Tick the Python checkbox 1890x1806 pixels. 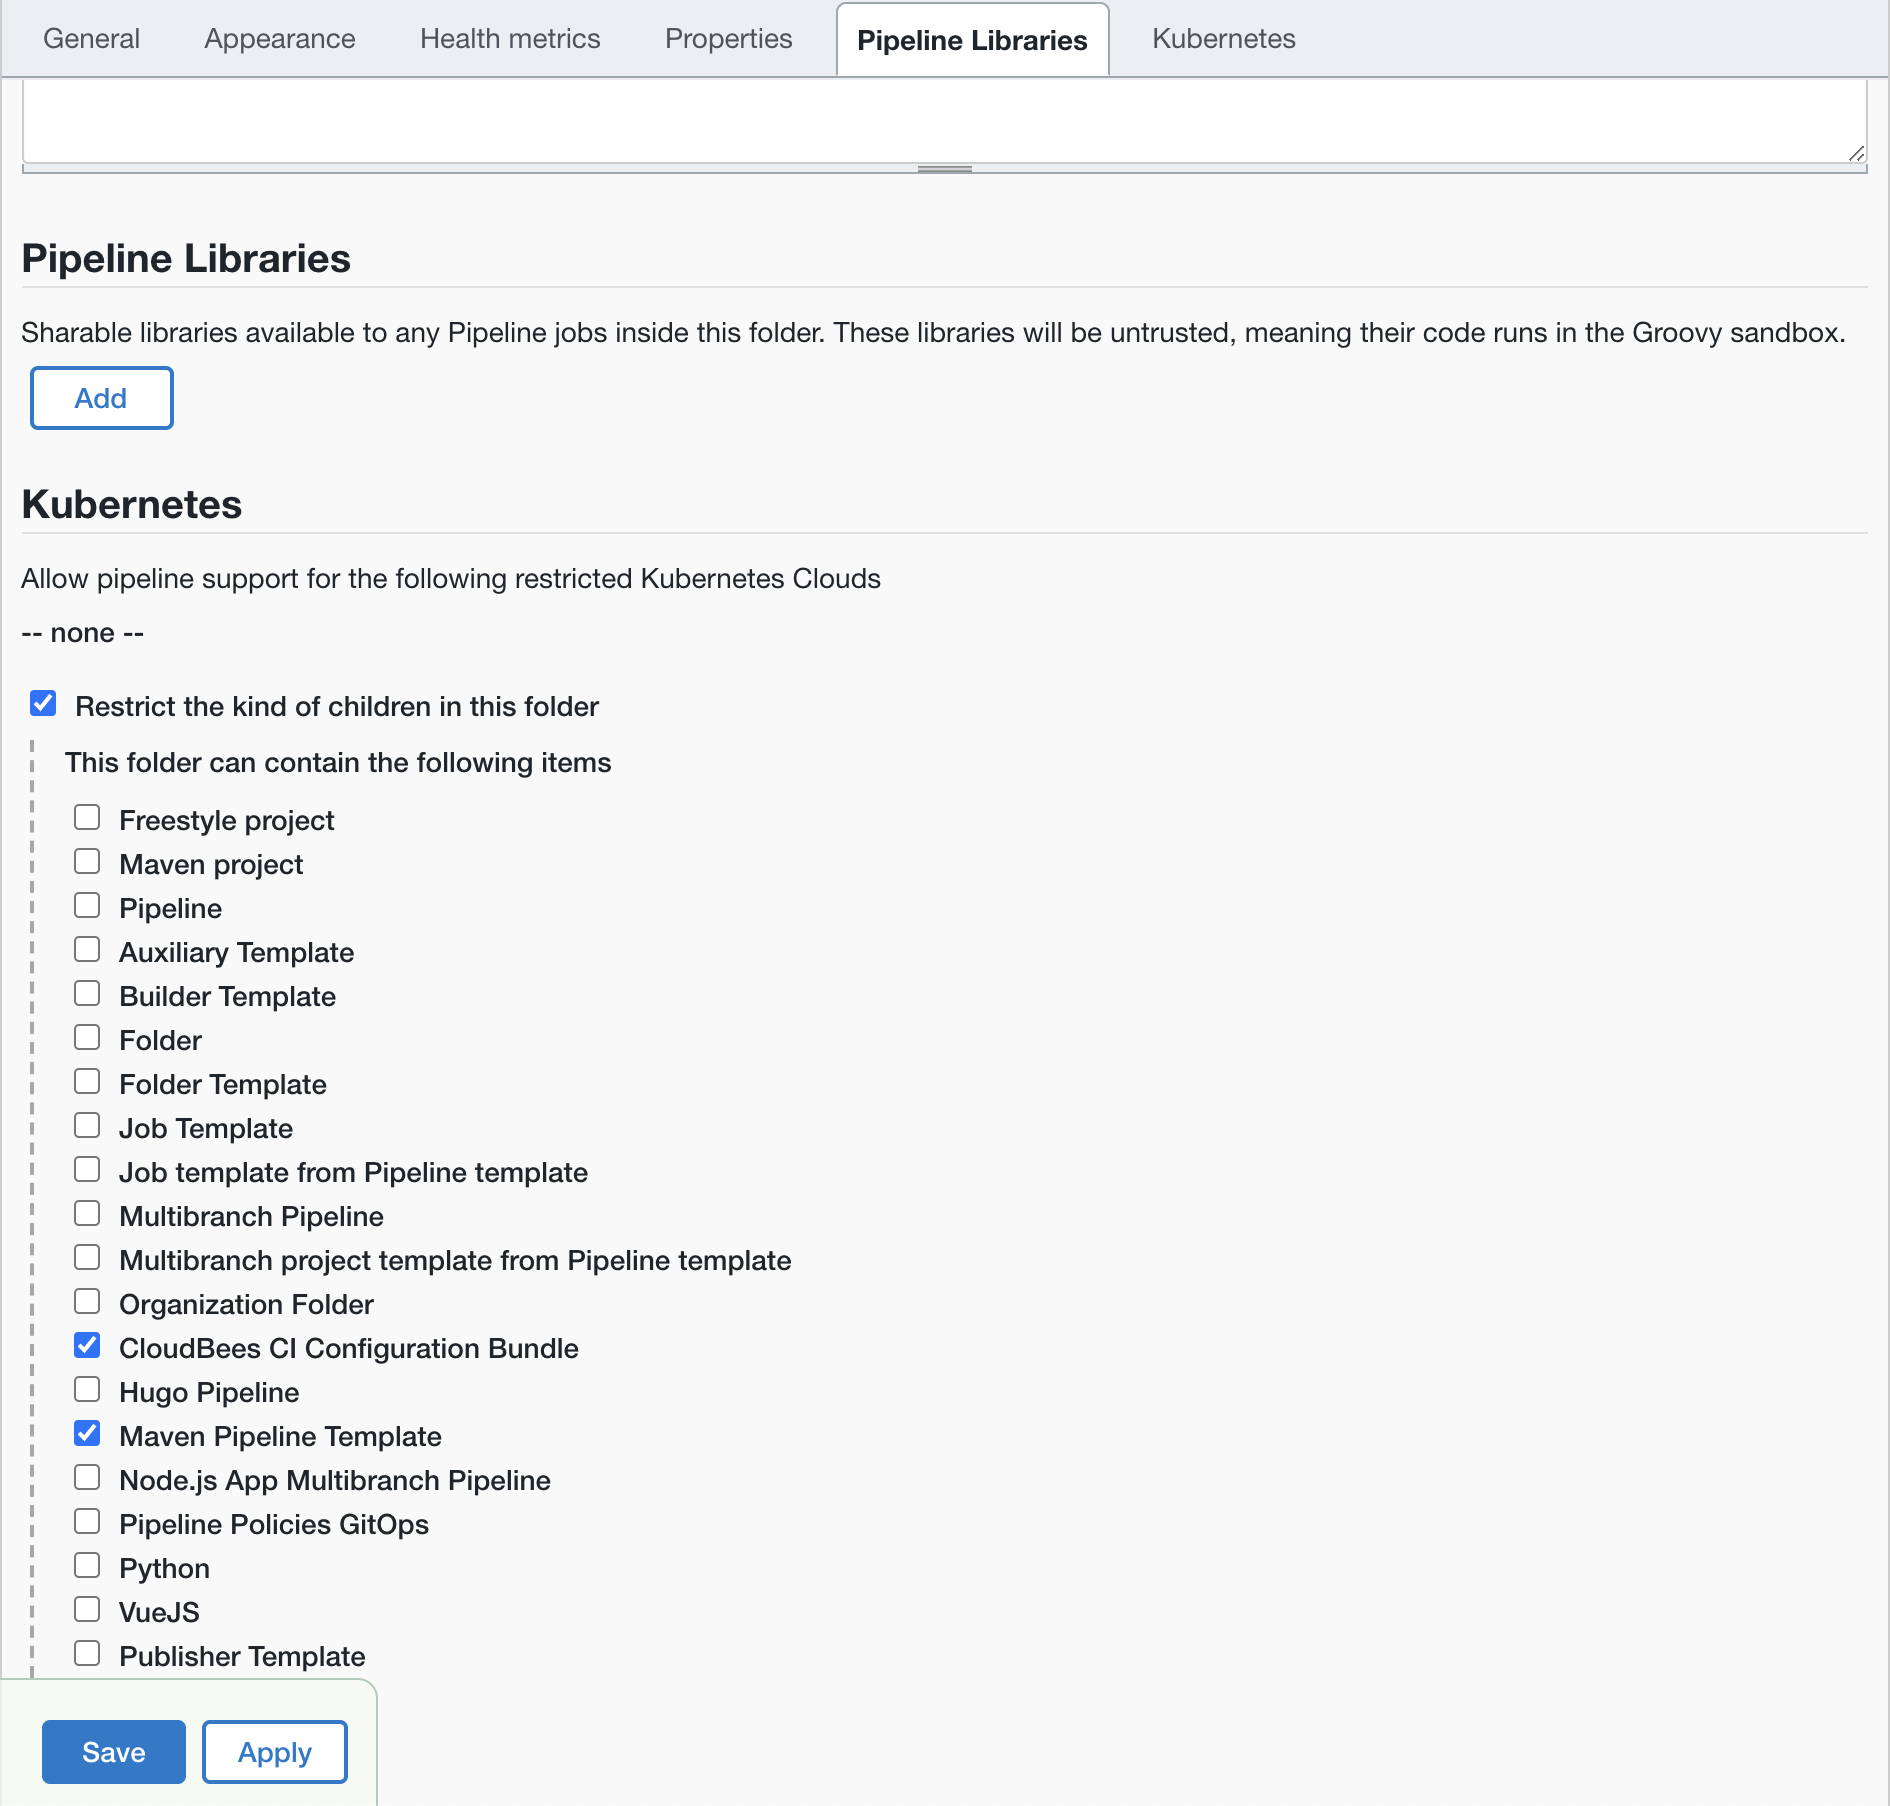[87, 1566]
